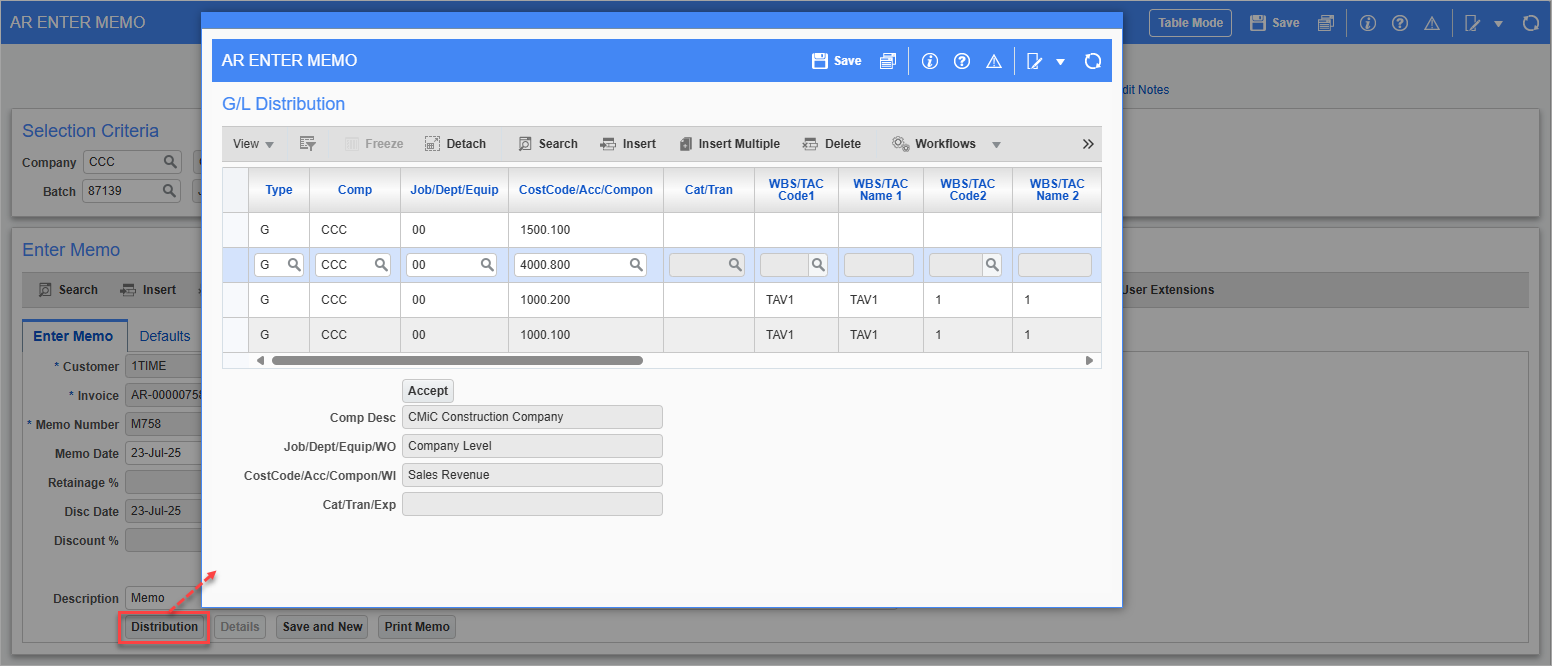Click the warning triangle icon in popup header
The width and height of the screenshot is (1552, 666).
pos(994,61)
